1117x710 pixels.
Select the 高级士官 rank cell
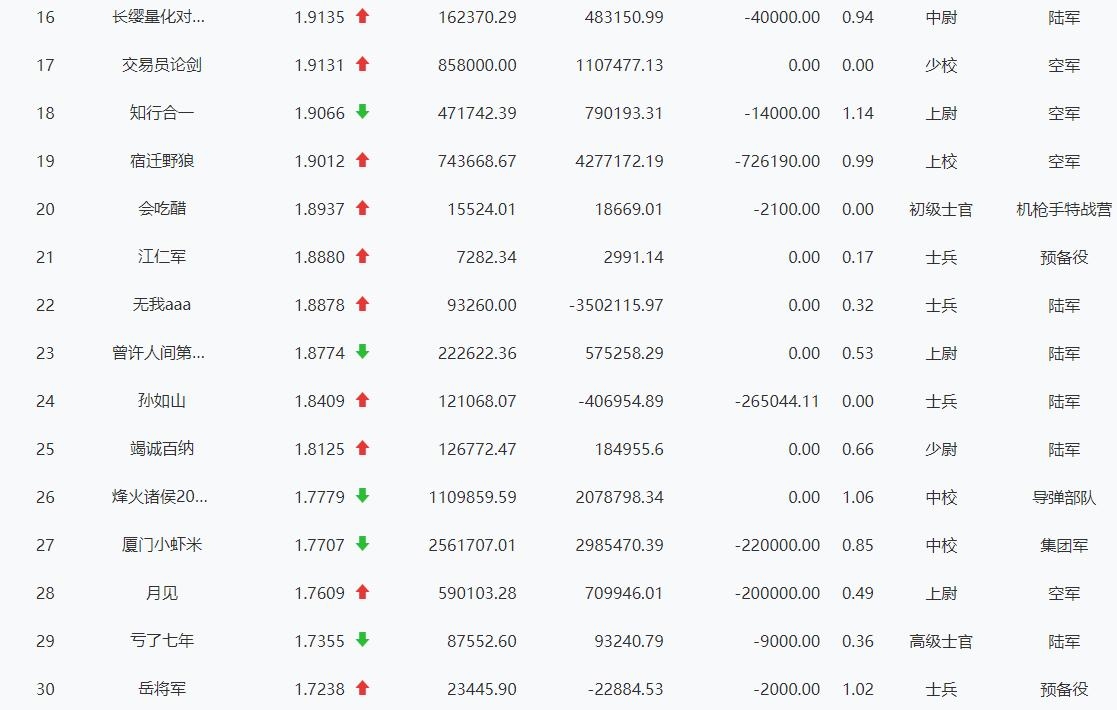click(940, 641)
